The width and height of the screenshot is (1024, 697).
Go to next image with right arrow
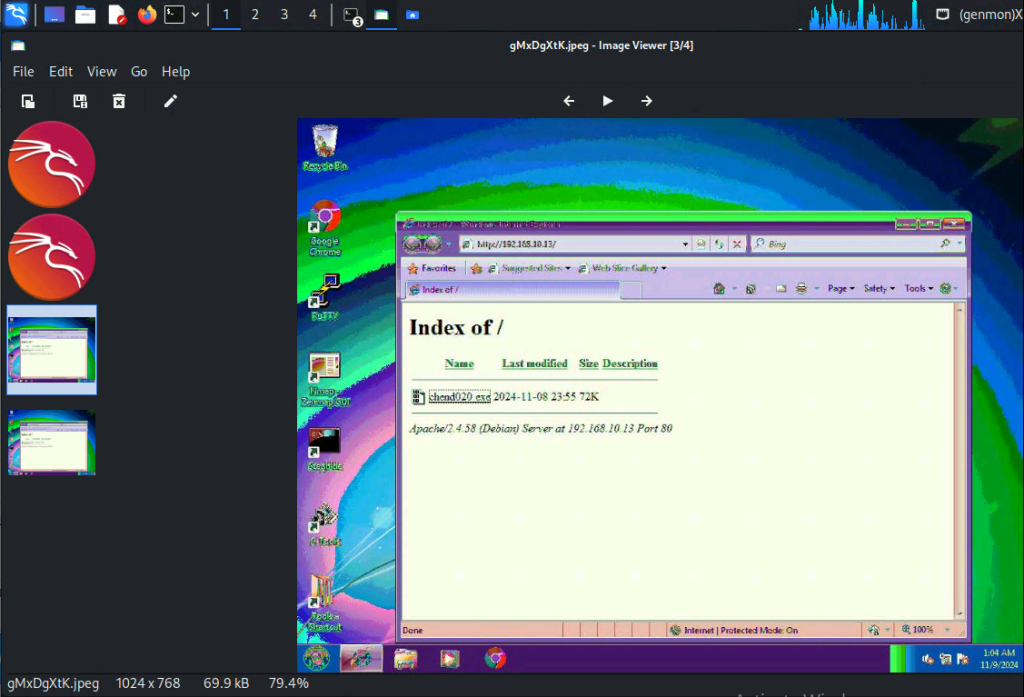646,101
